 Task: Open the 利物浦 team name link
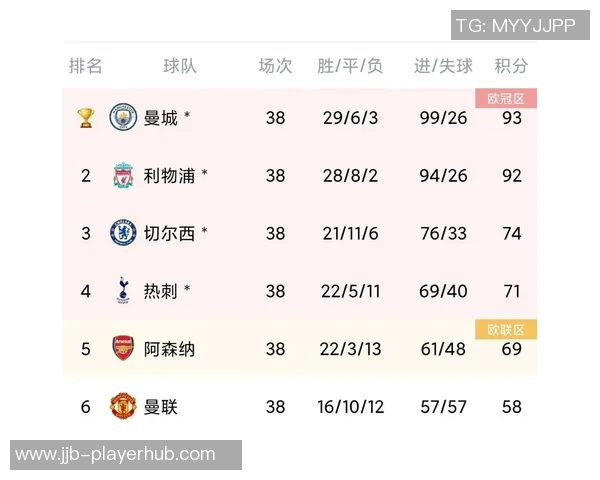pos(170,176)
